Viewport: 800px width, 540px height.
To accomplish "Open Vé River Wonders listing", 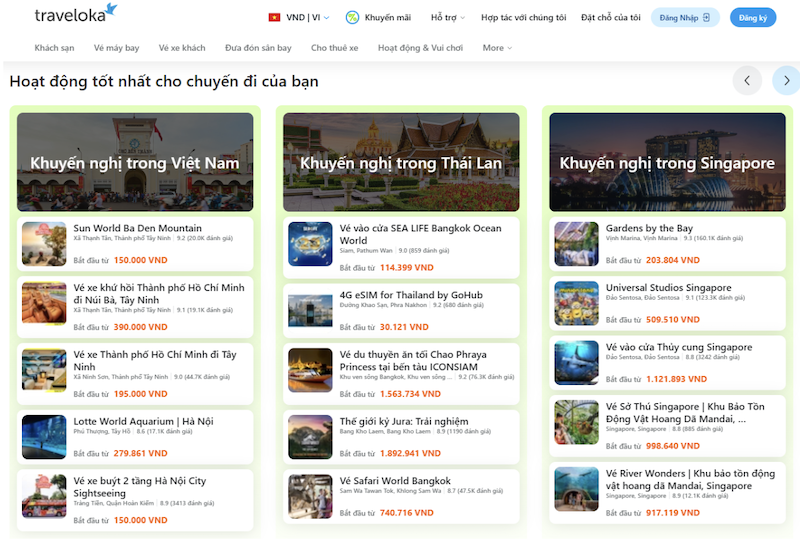I will (690, 479).
